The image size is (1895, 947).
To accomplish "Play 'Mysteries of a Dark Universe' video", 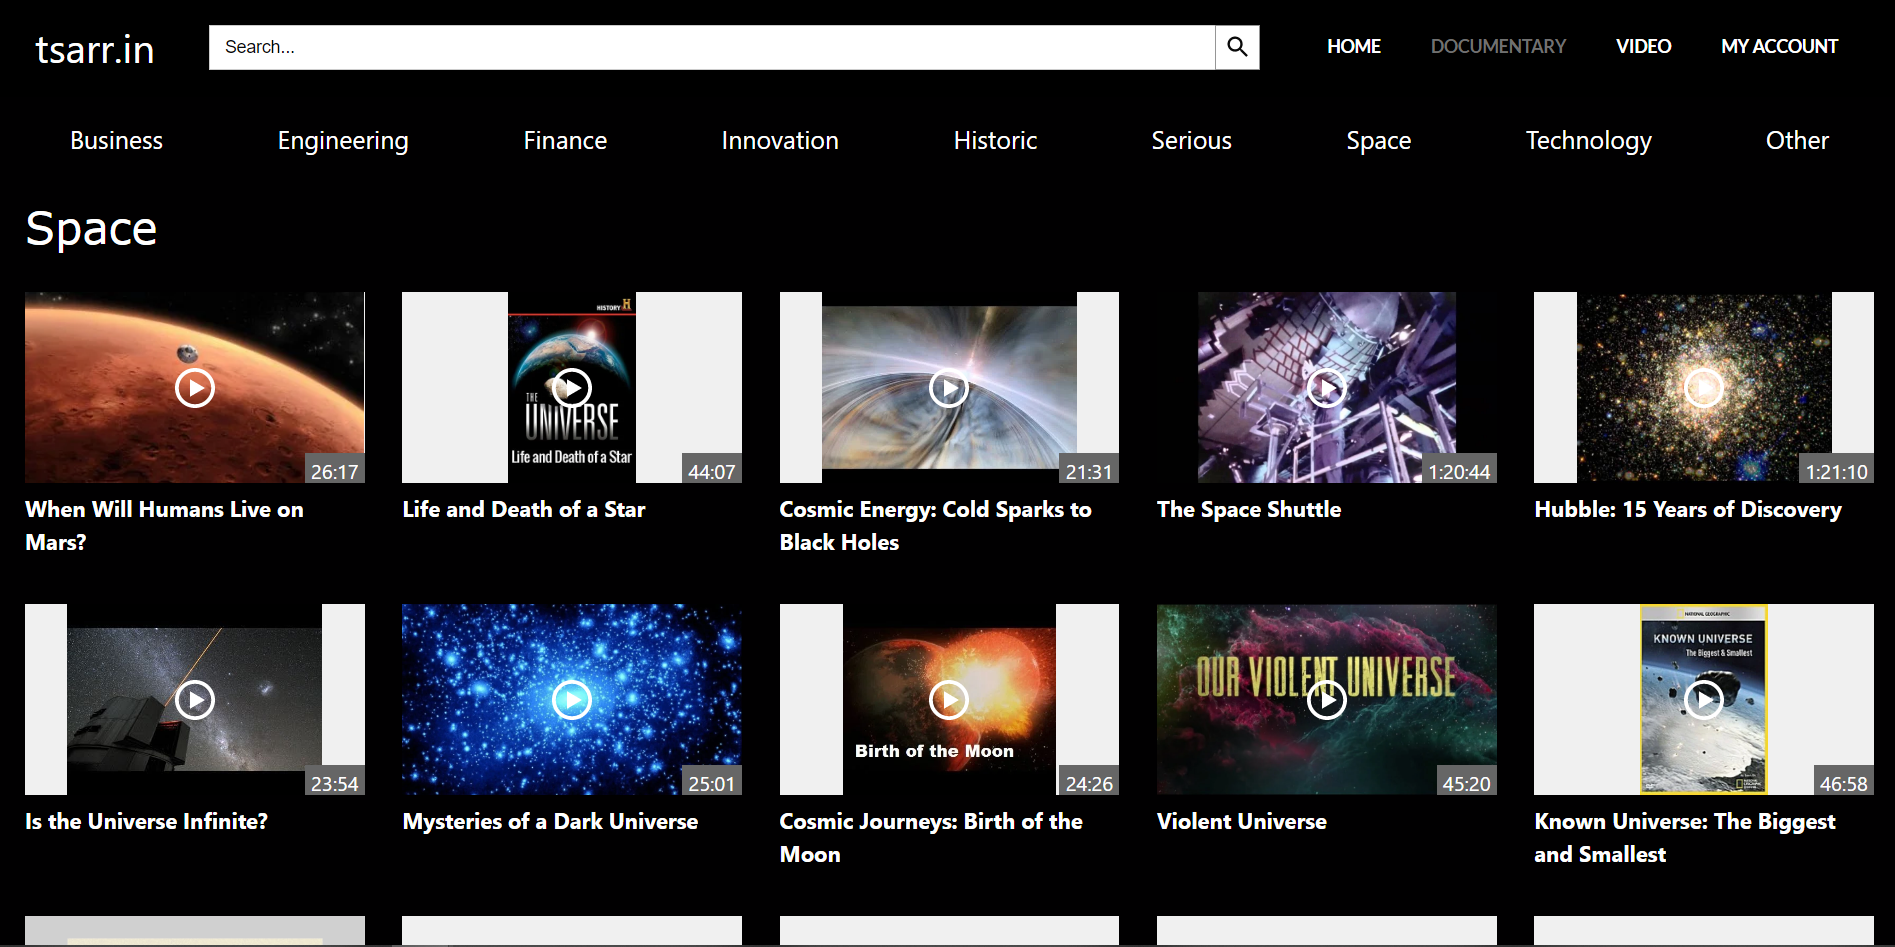I will [x=572, y=700].
